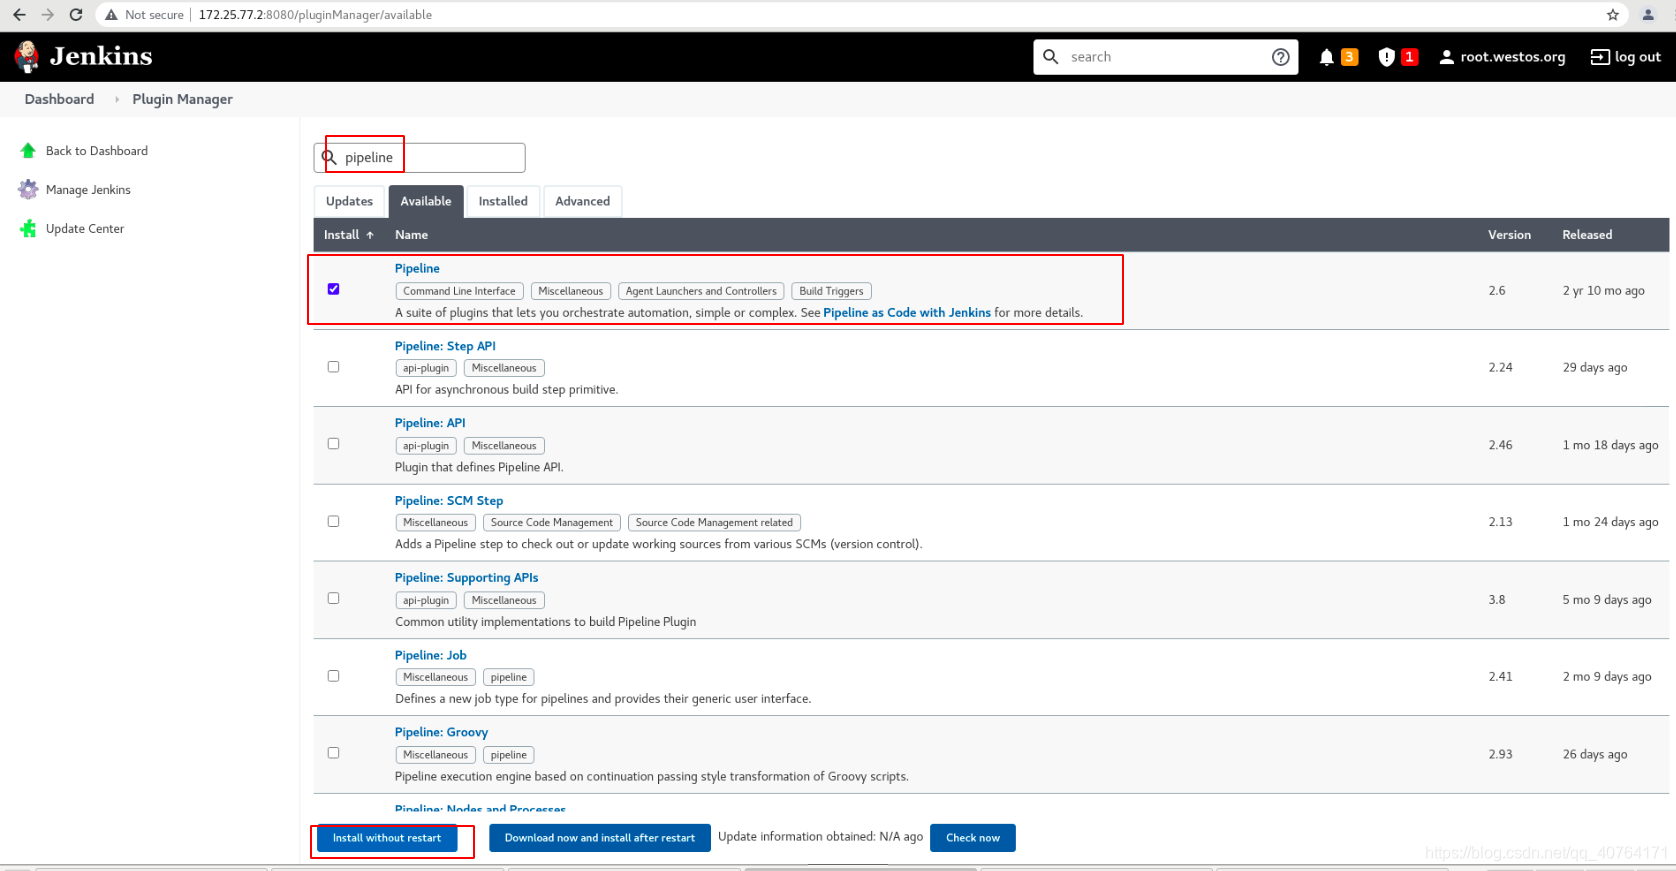Uncheck the Pipeline plugin checkbox
Viewport: 1676px width, 871px height.
(334, 289)
